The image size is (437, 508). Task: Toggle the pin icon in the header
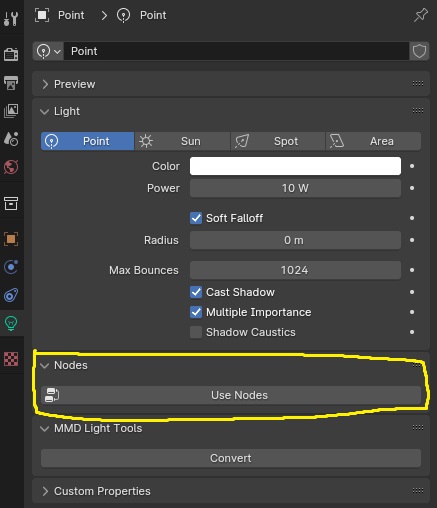pos(420,15)
